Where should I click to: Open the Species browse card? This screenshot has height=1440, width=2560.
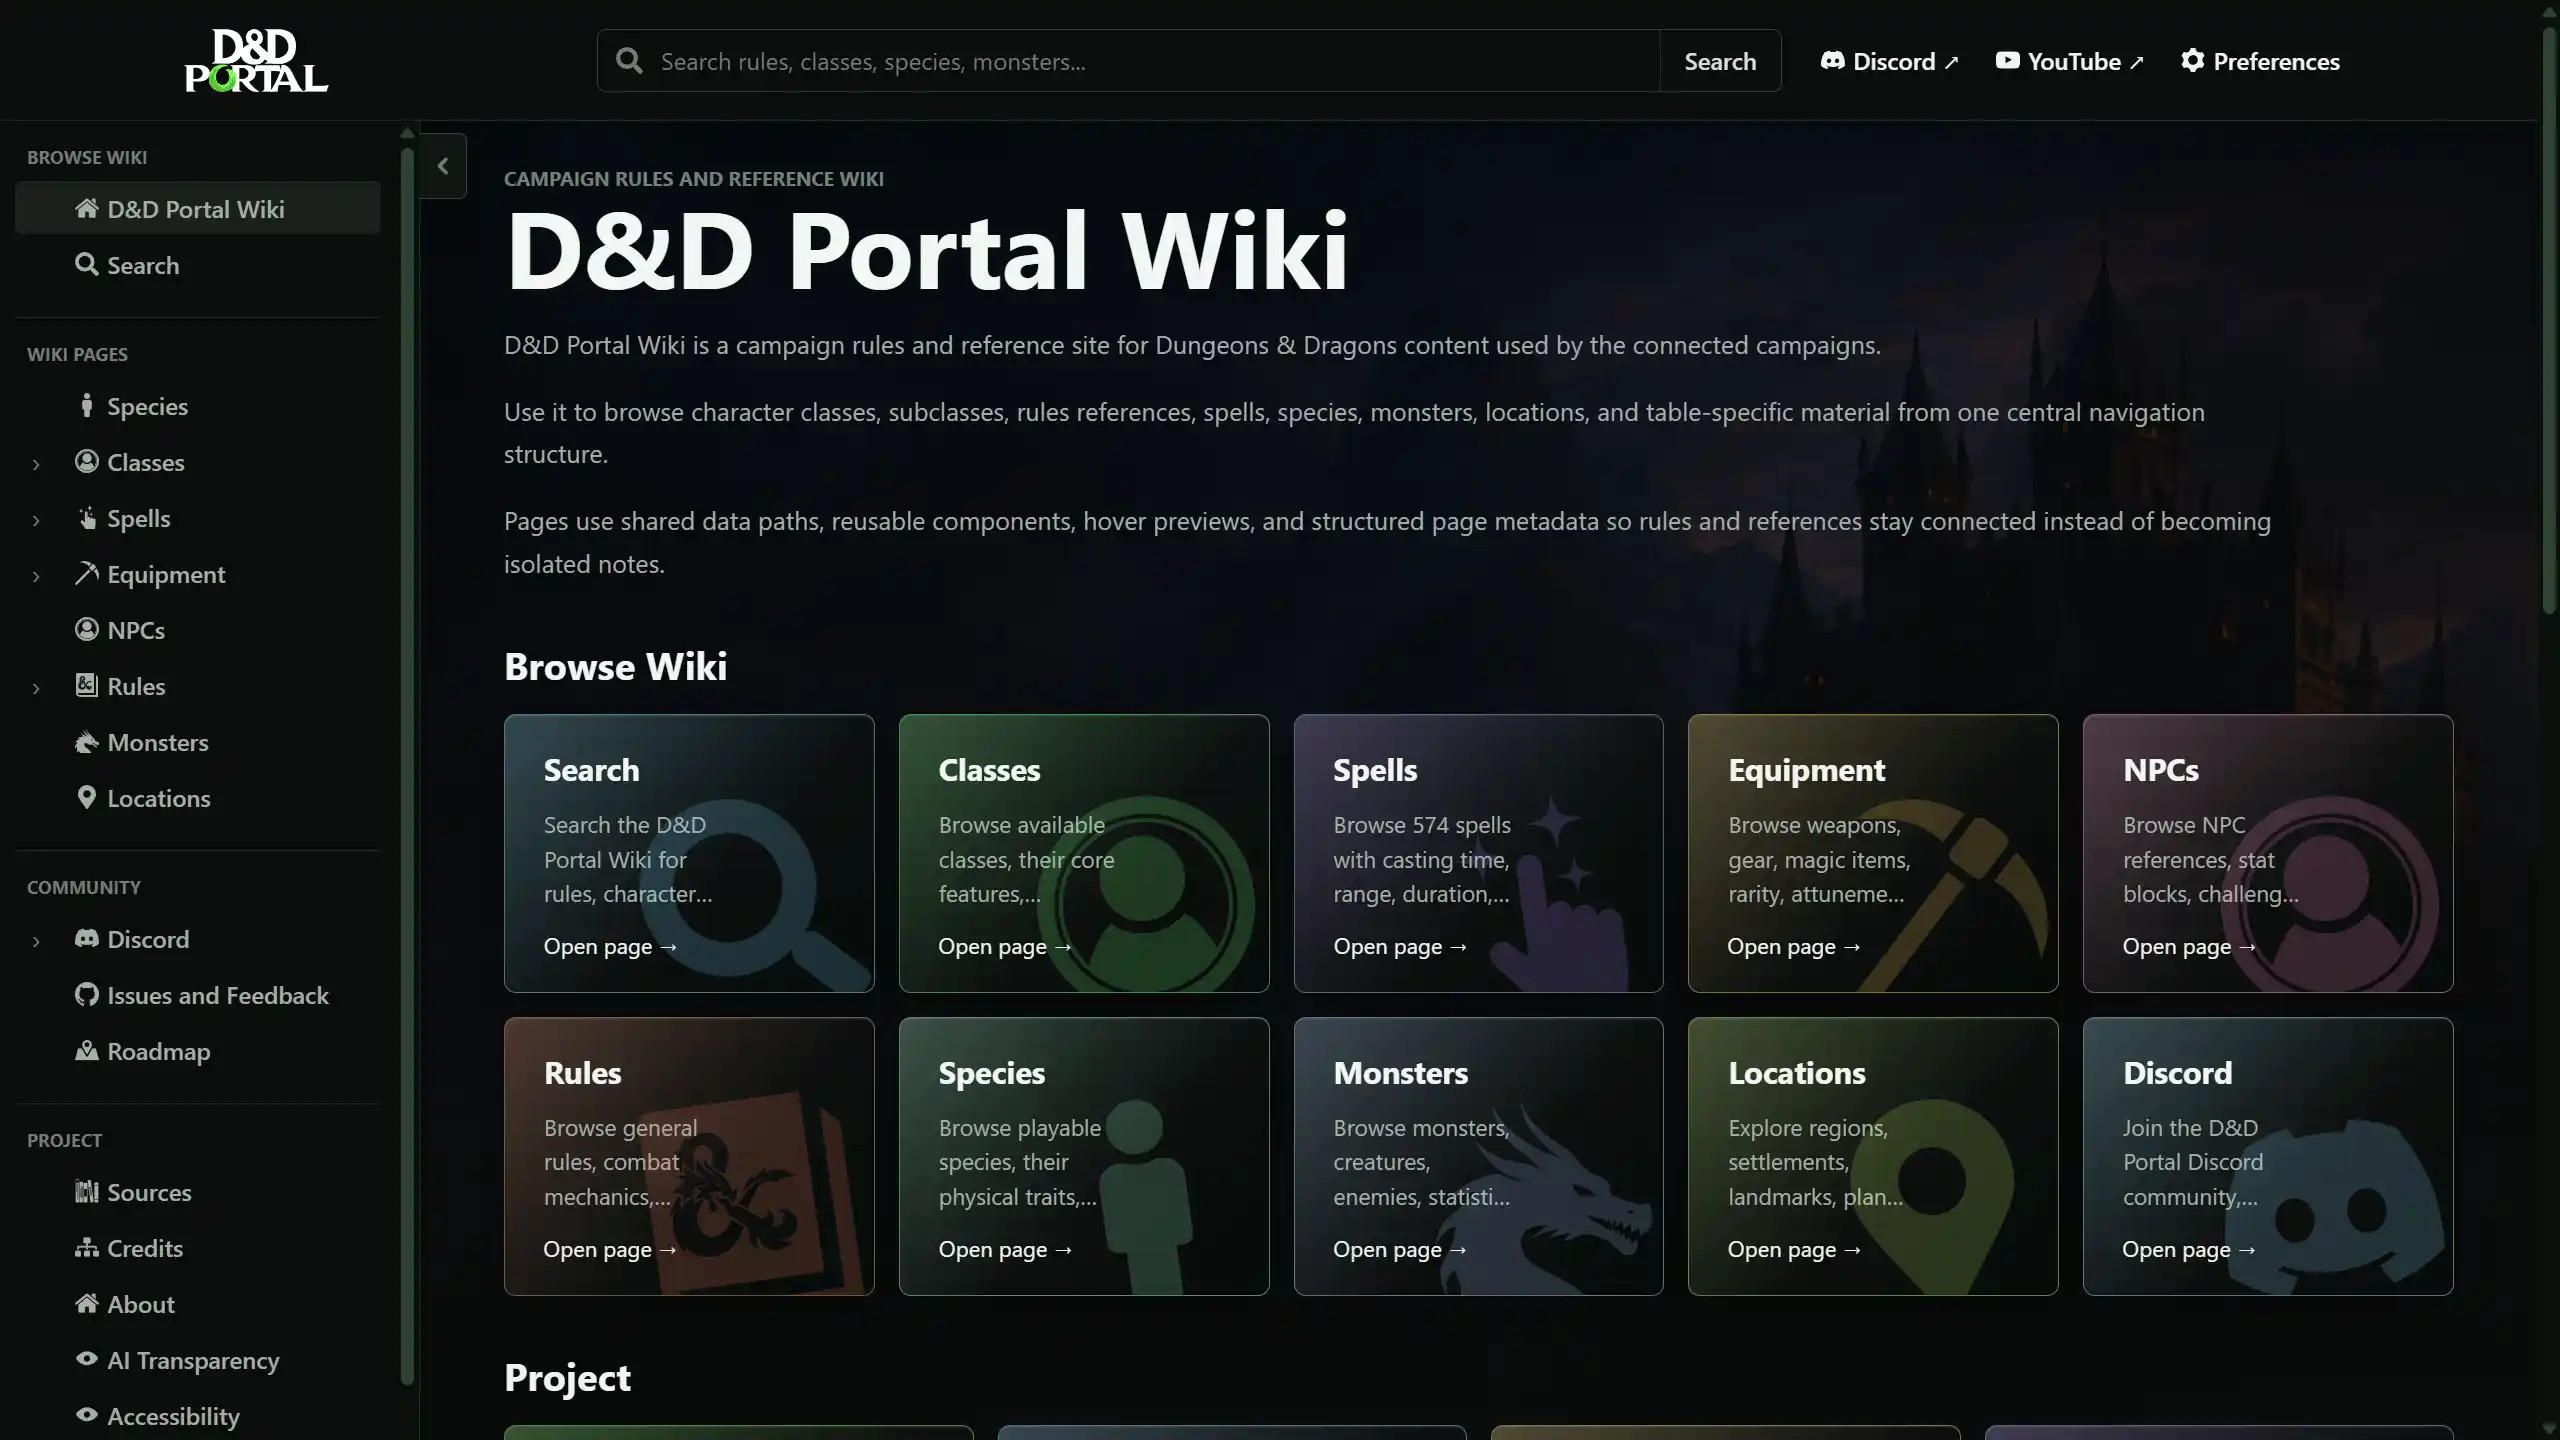pyautogui.click(x=1084, y=1156)
